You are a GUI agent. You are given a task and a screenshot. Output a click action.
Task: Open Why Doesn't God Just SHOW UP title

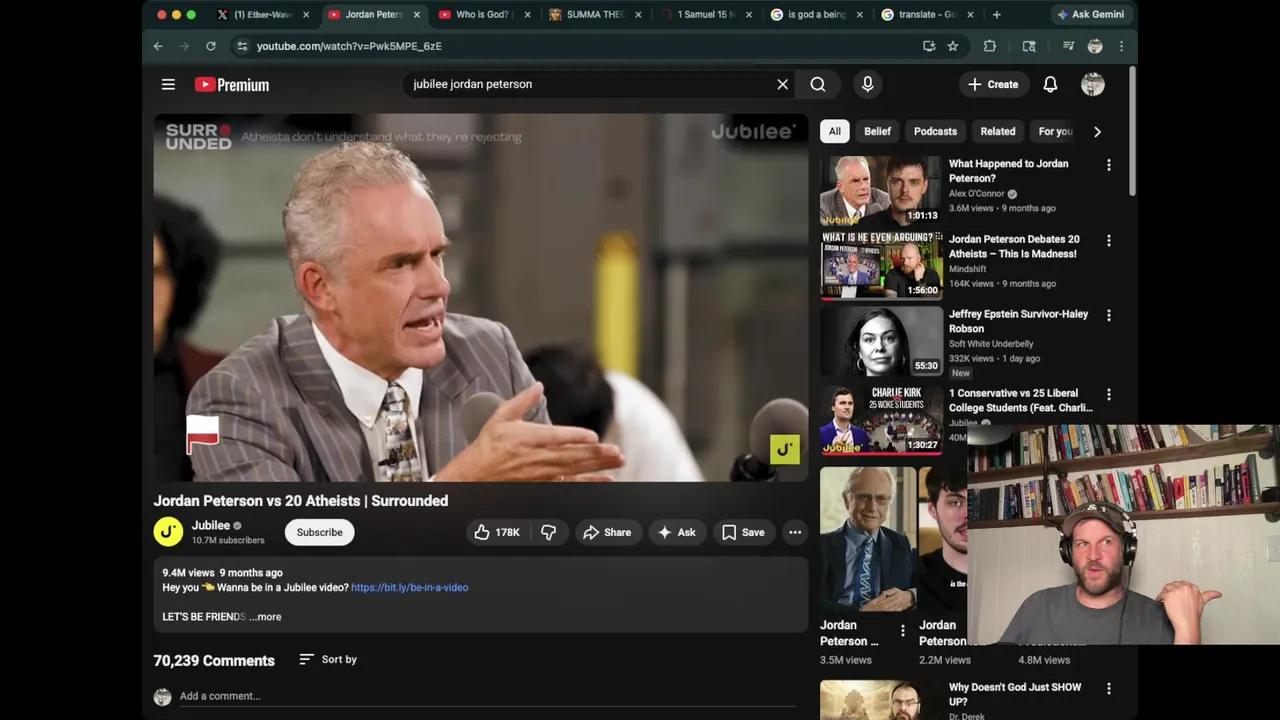1015,694
